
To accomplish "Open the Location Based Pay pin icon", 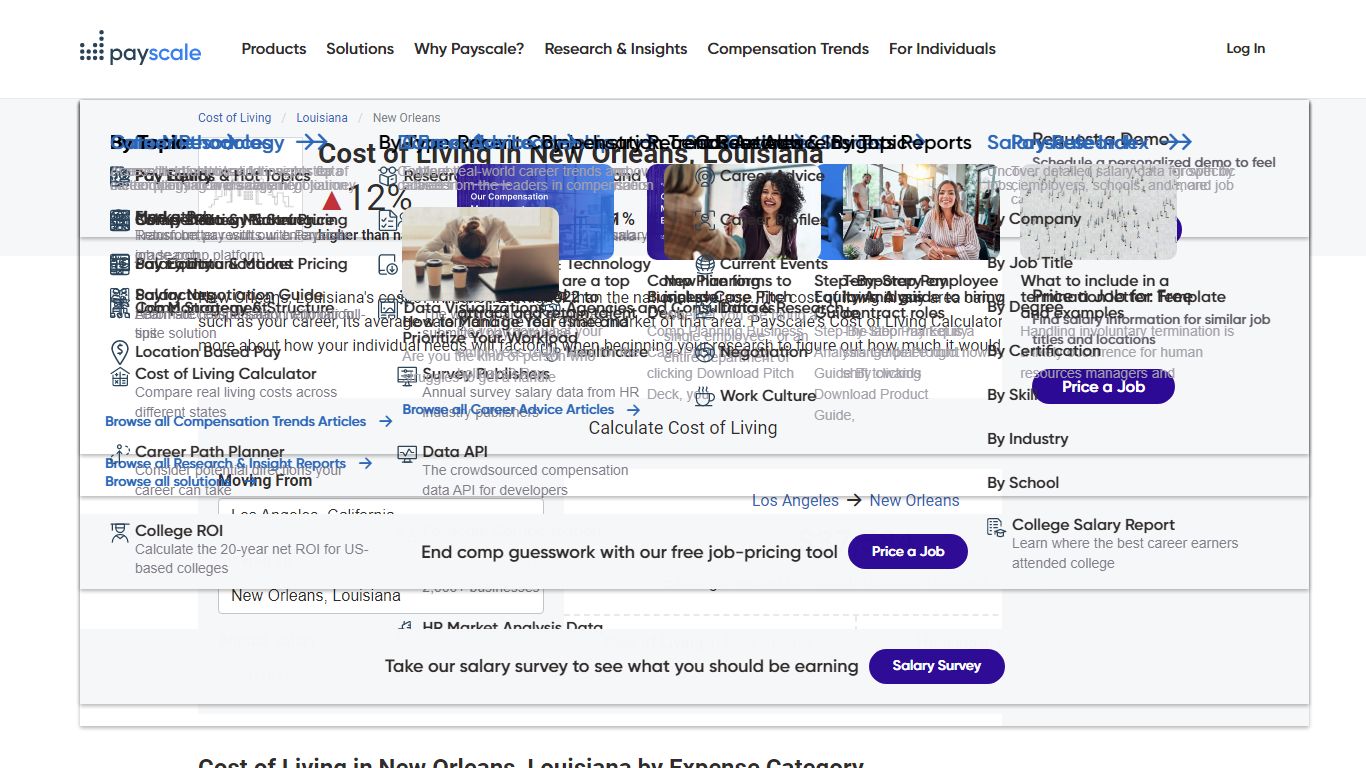I will pos(120,352).
